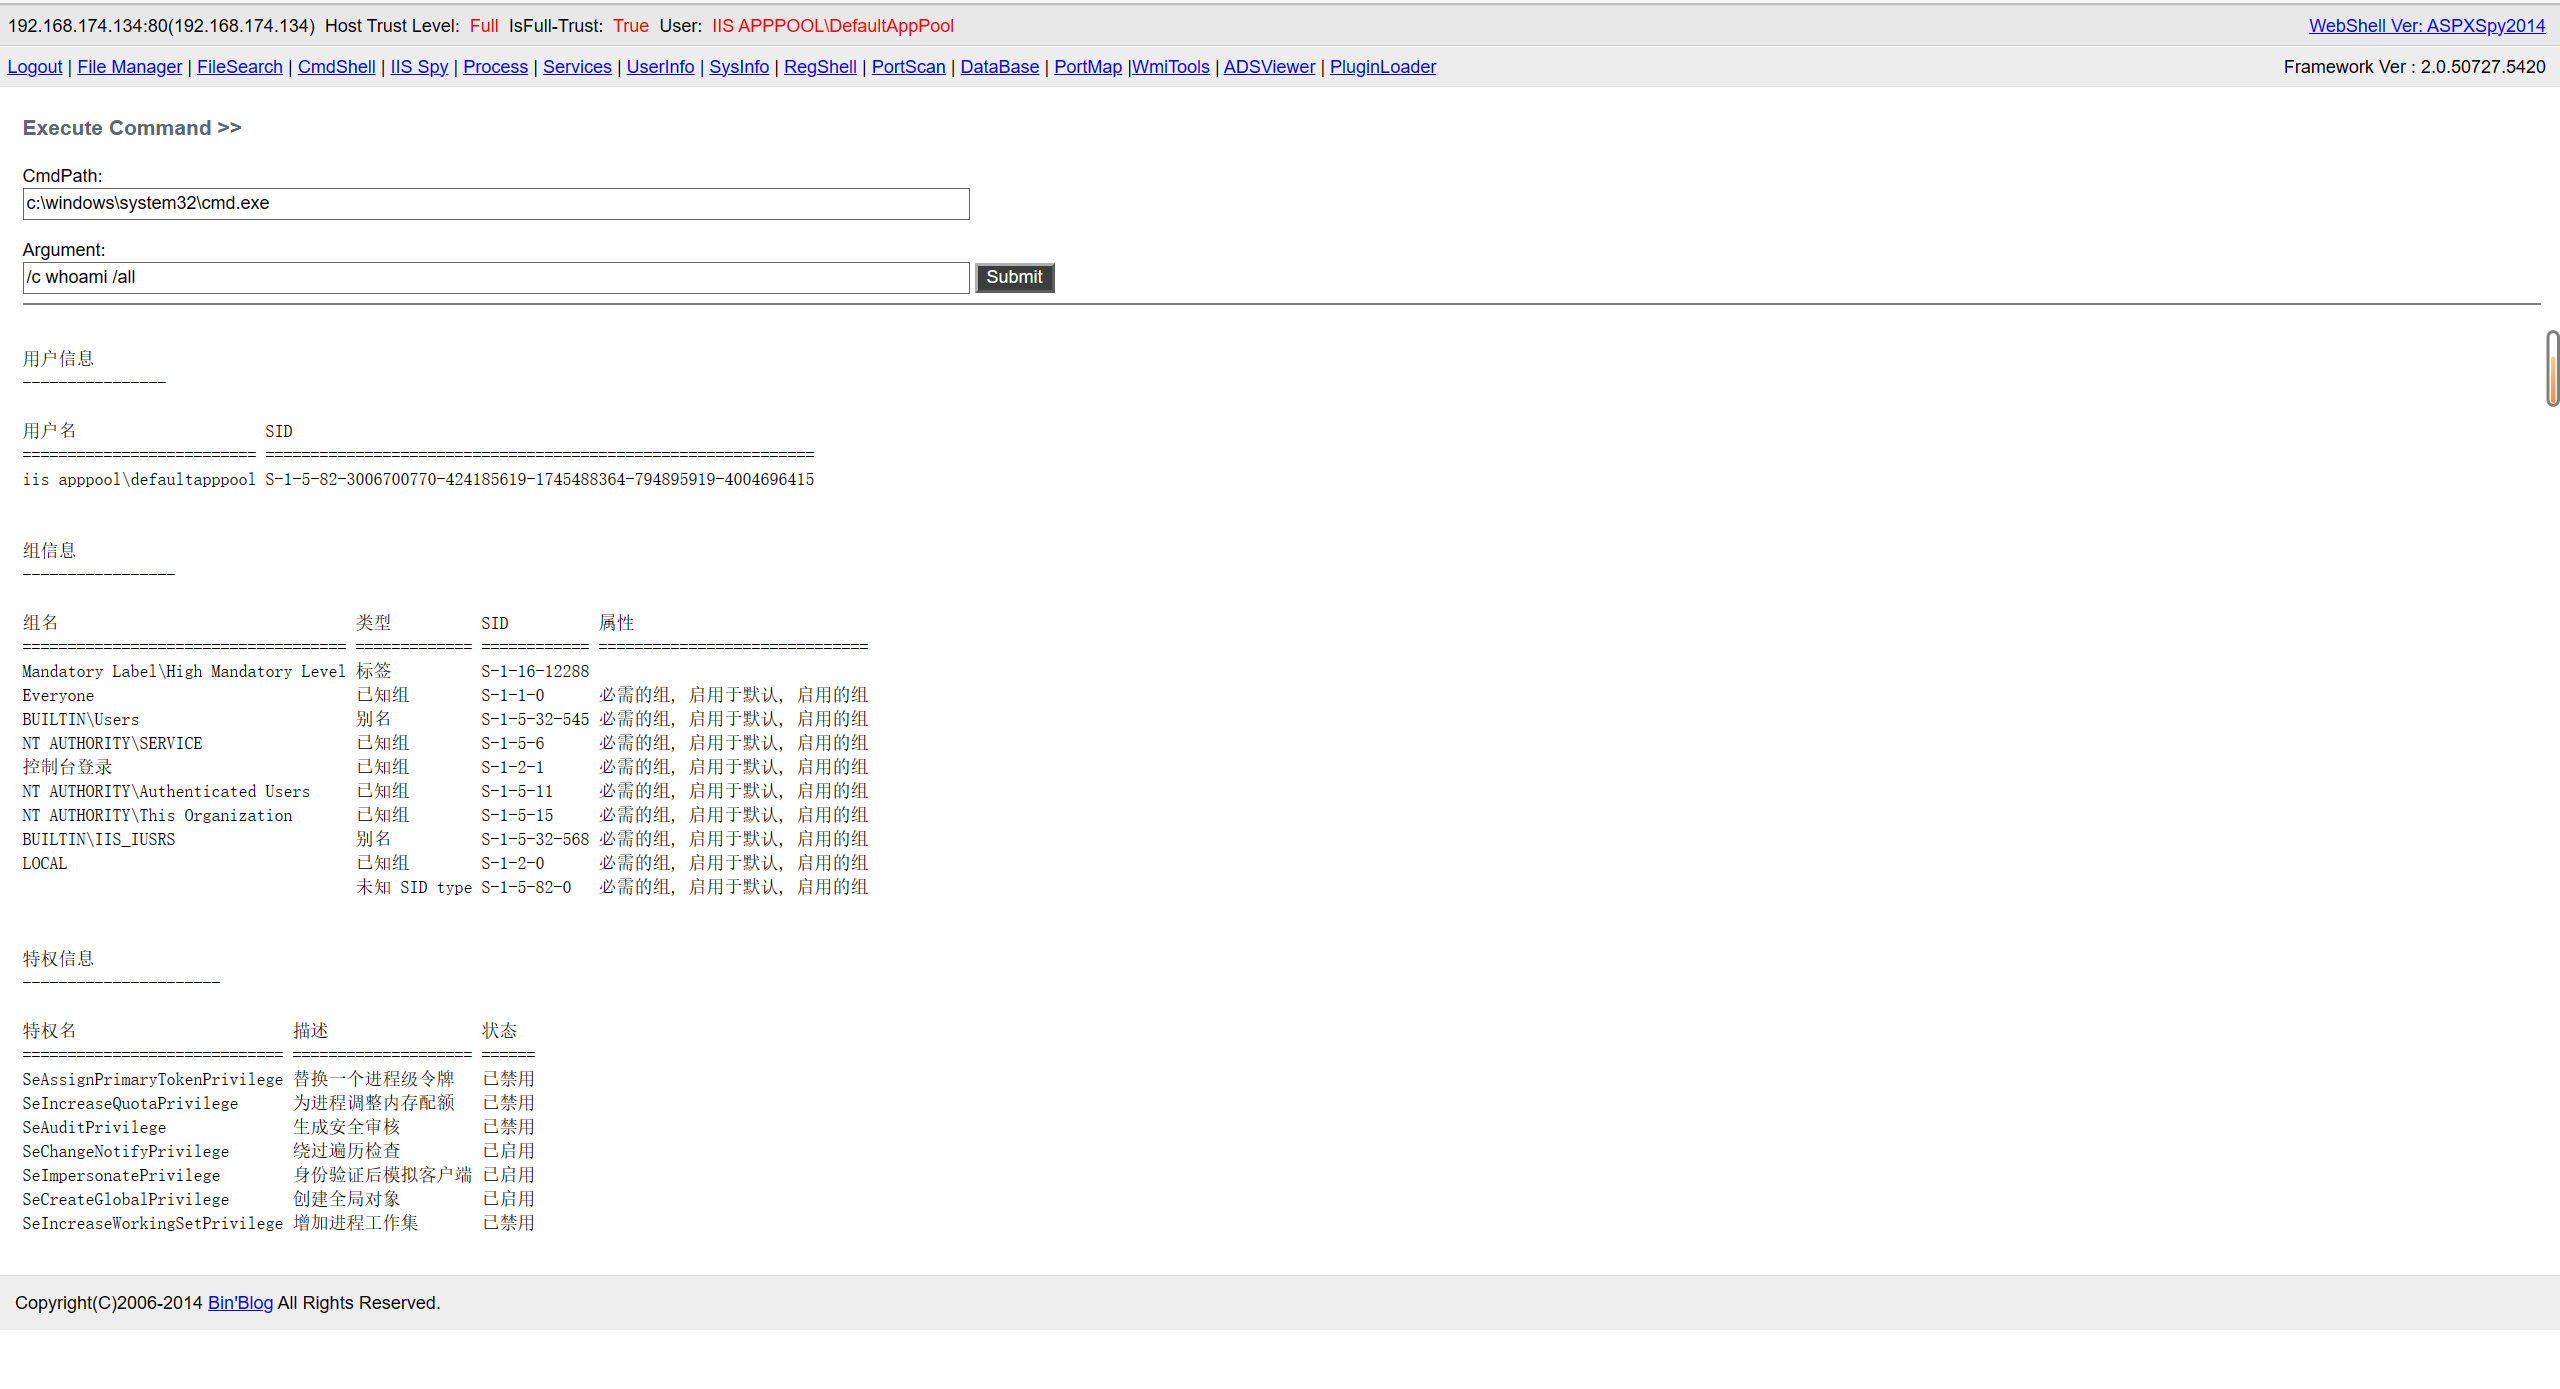Go to FileSearch
Viewport: 2560px width, 1389px height.
pos(240,67)
